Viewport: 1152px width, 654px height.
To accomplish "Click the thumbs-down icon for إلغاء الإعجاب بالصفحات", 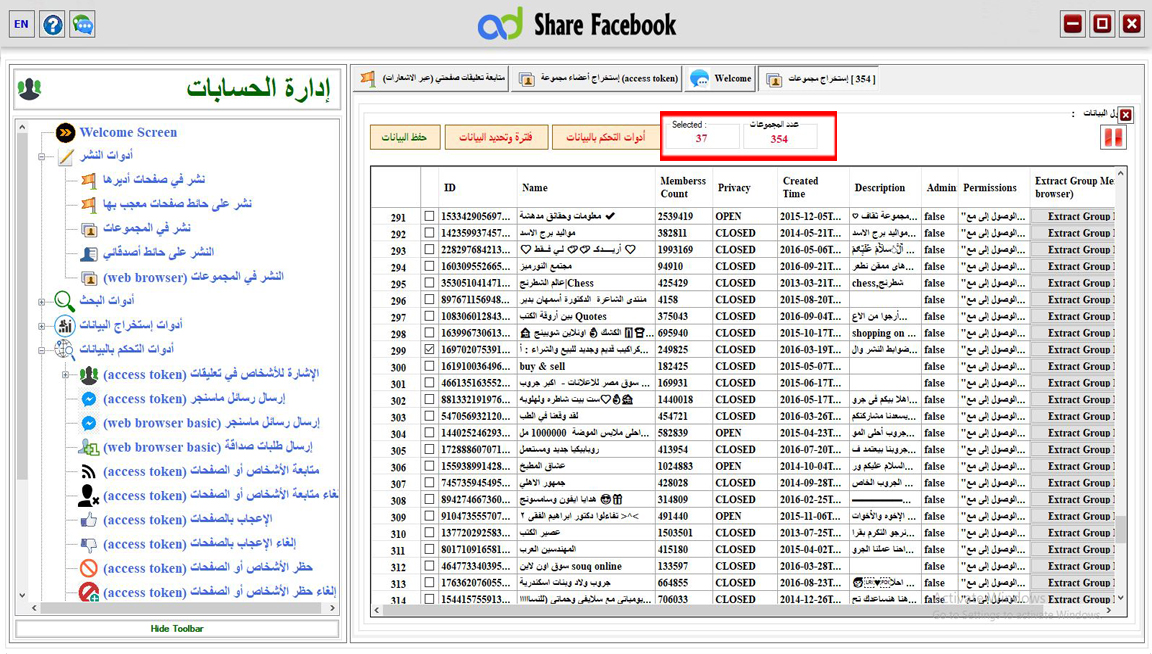I will 89,545.
